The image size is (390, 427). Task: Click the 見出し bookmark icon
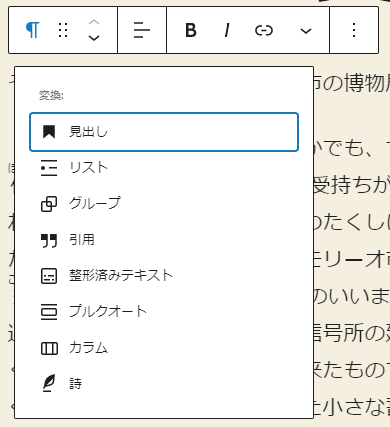tap(49, 132)
